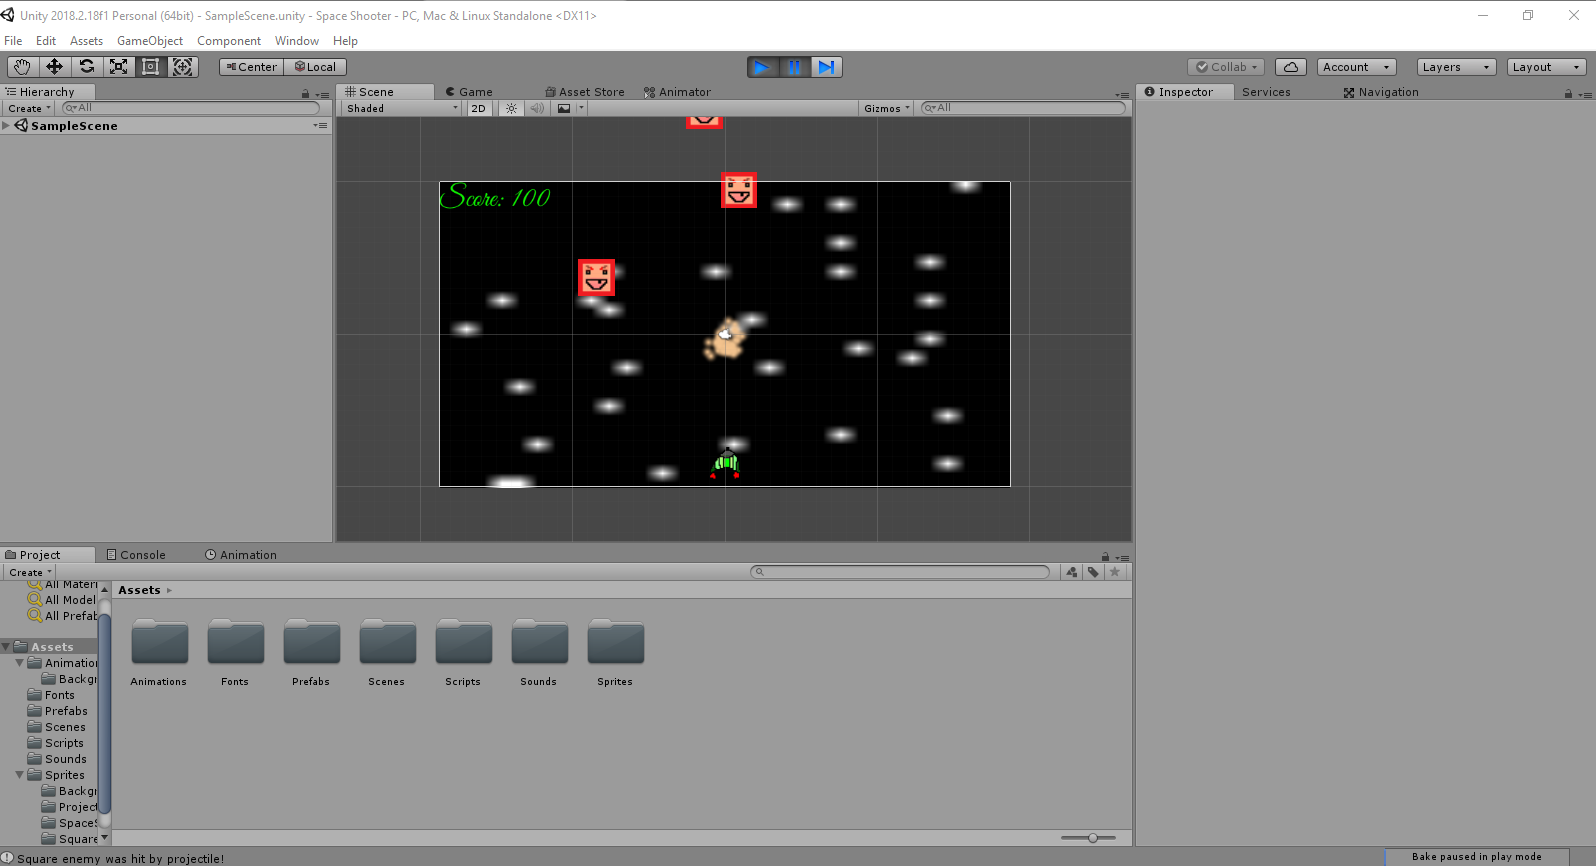The image size is (1596, 866).
Task: Open the Layers dropdown
Action: pos(1456,67)
